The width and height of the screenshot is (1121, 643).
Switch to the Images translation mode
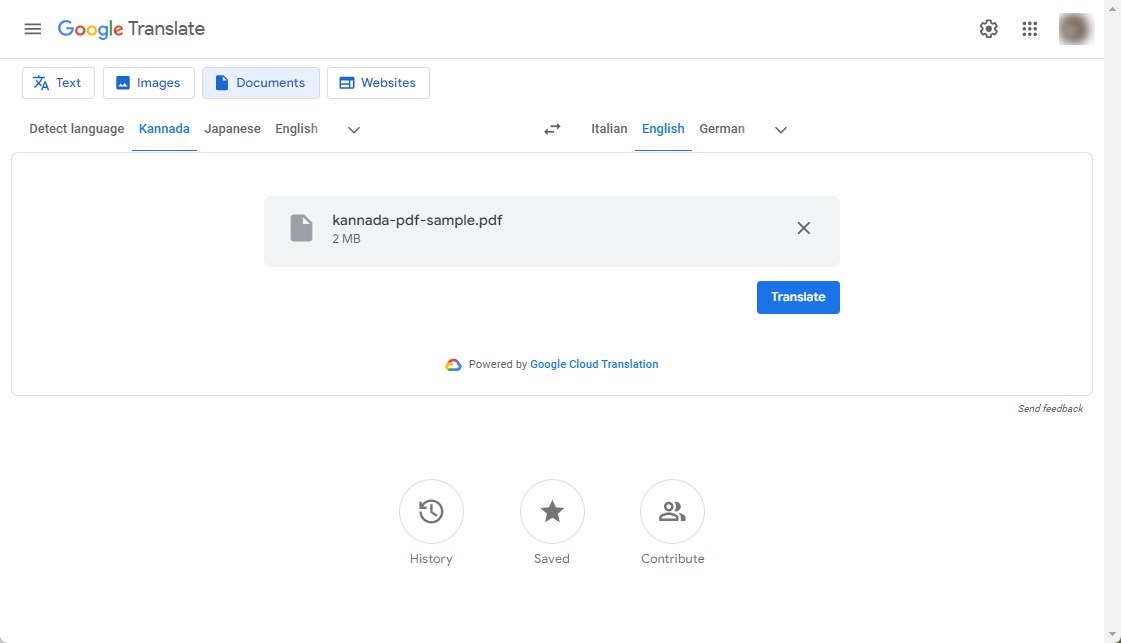click(148, 82)
